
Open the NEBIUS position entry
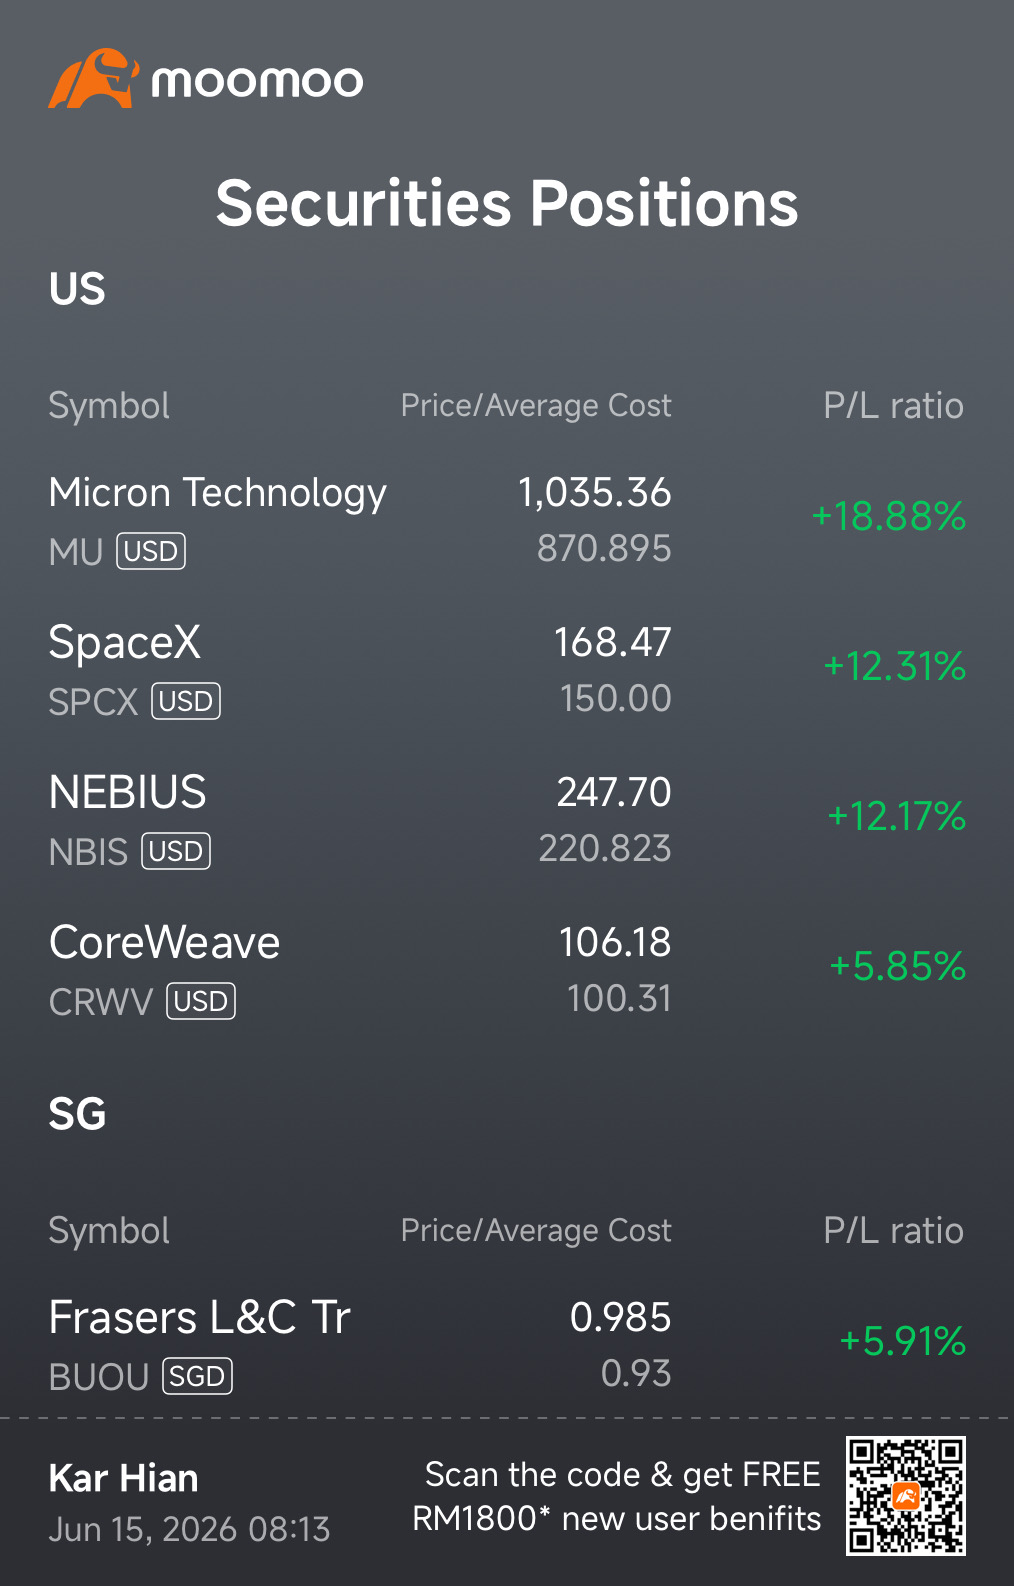click(507, 820)
